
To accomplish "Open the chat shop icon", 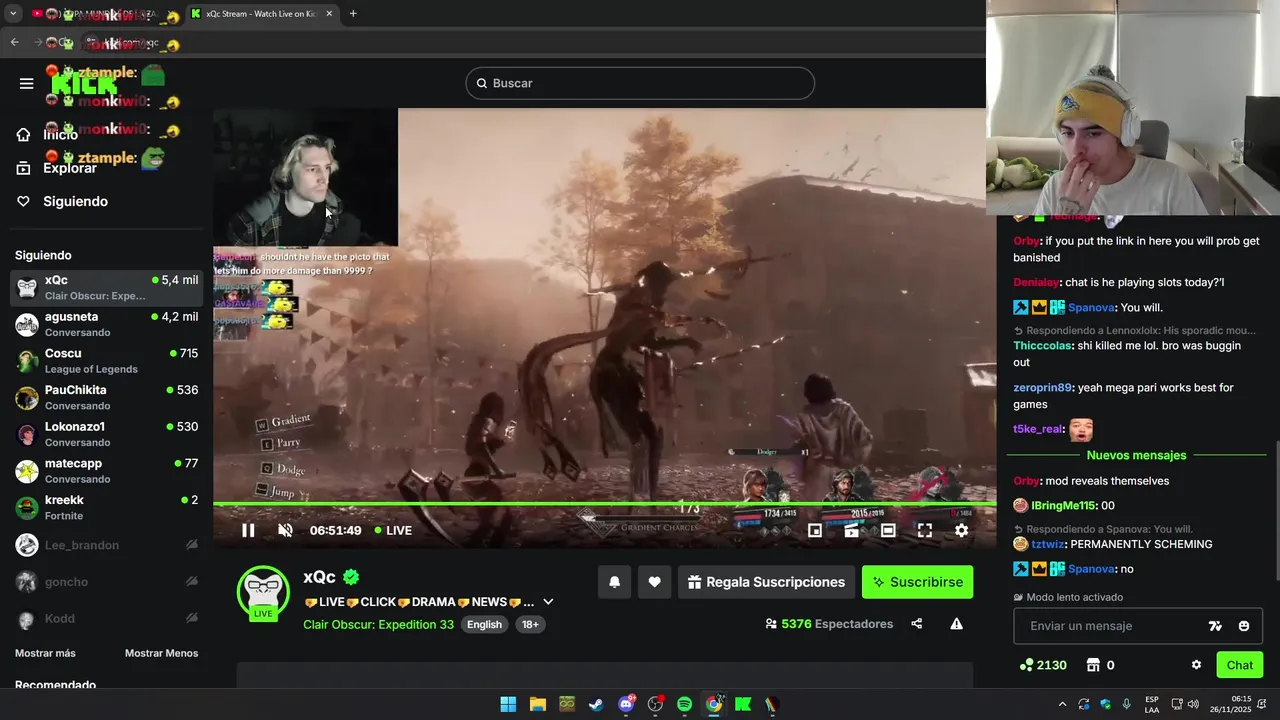I will [1093, 665].
